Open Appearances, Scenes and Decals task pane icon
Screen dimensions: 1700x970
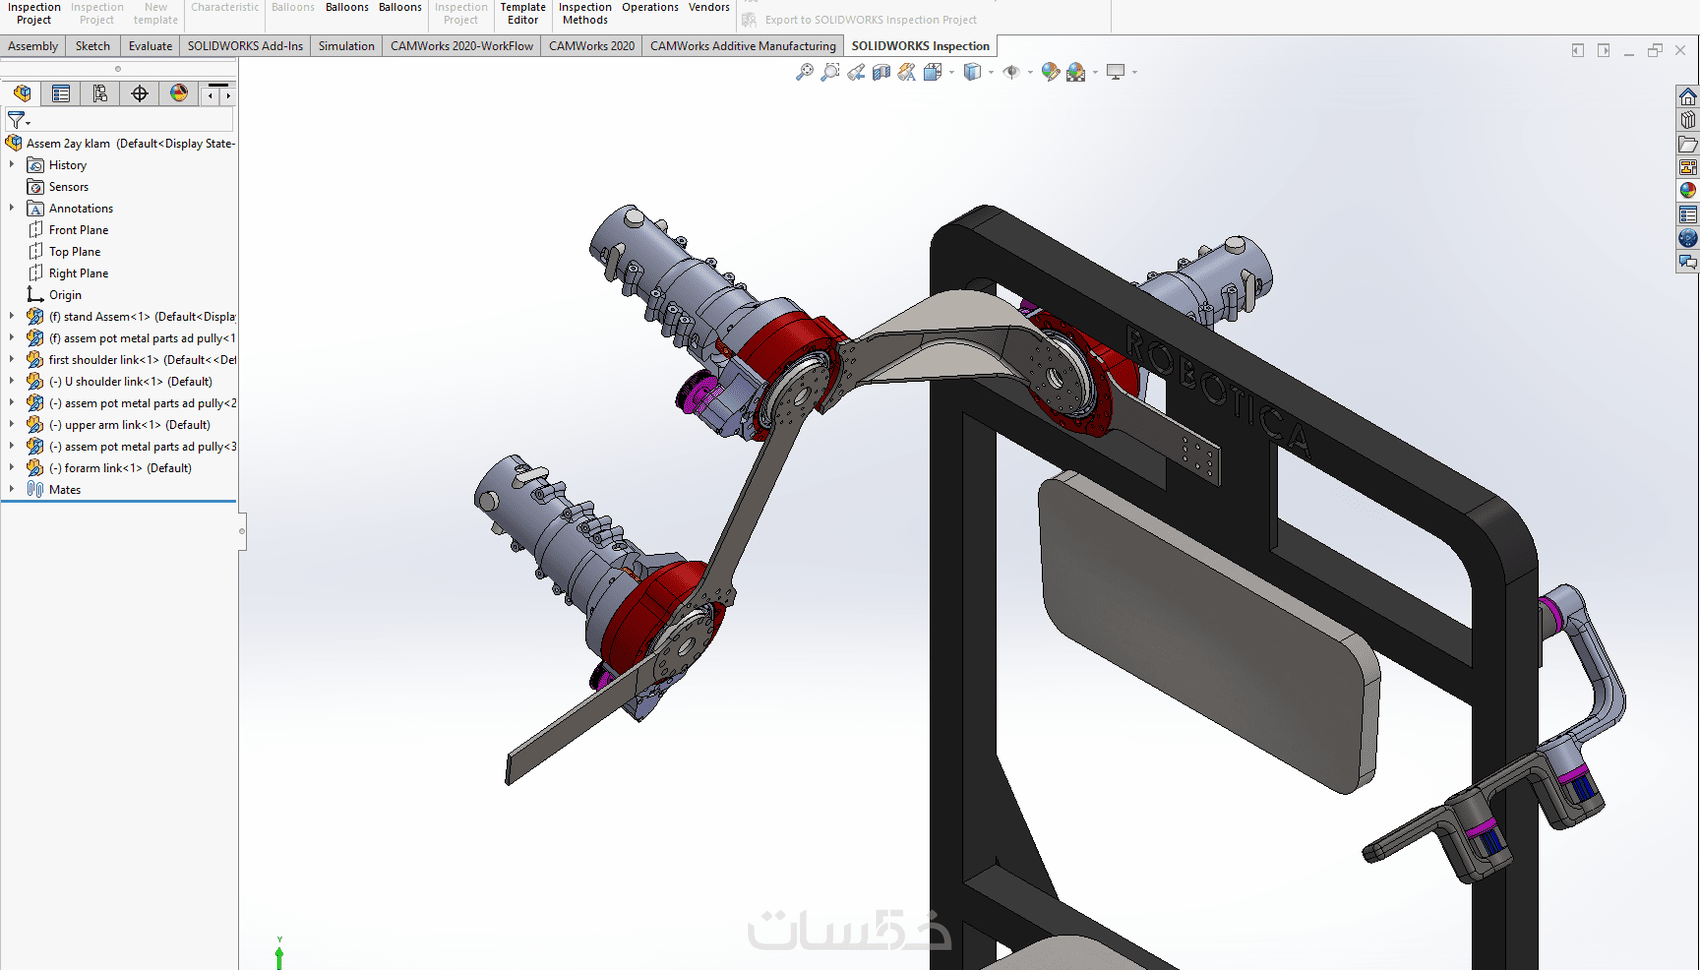[1688, 191]
